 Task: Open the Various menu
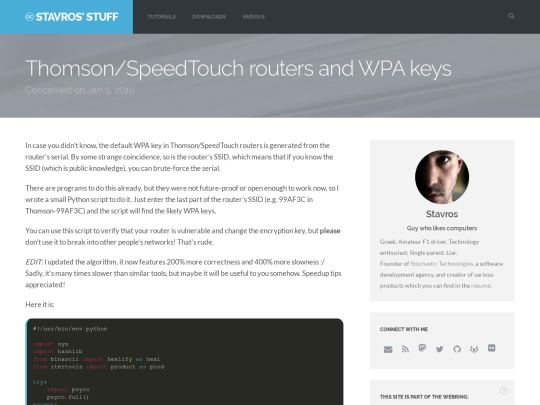pyautogui.click(x=253, y=17)
